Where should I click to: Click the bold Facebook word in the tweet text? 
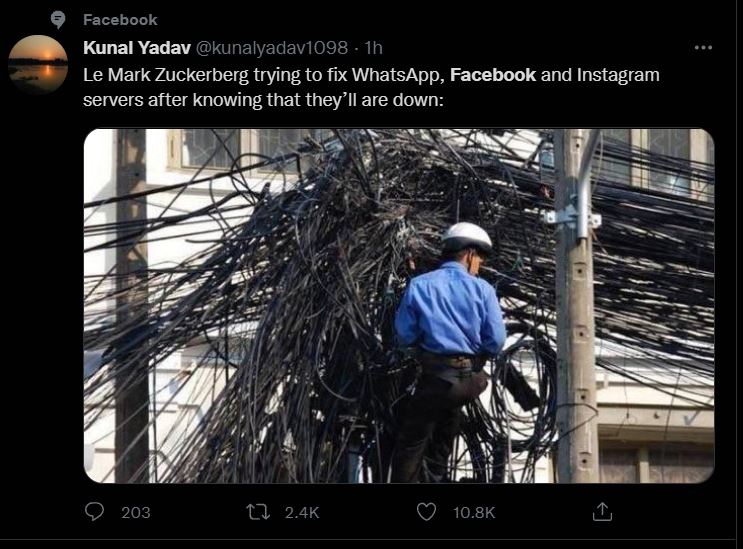click(x=493, y=75)
